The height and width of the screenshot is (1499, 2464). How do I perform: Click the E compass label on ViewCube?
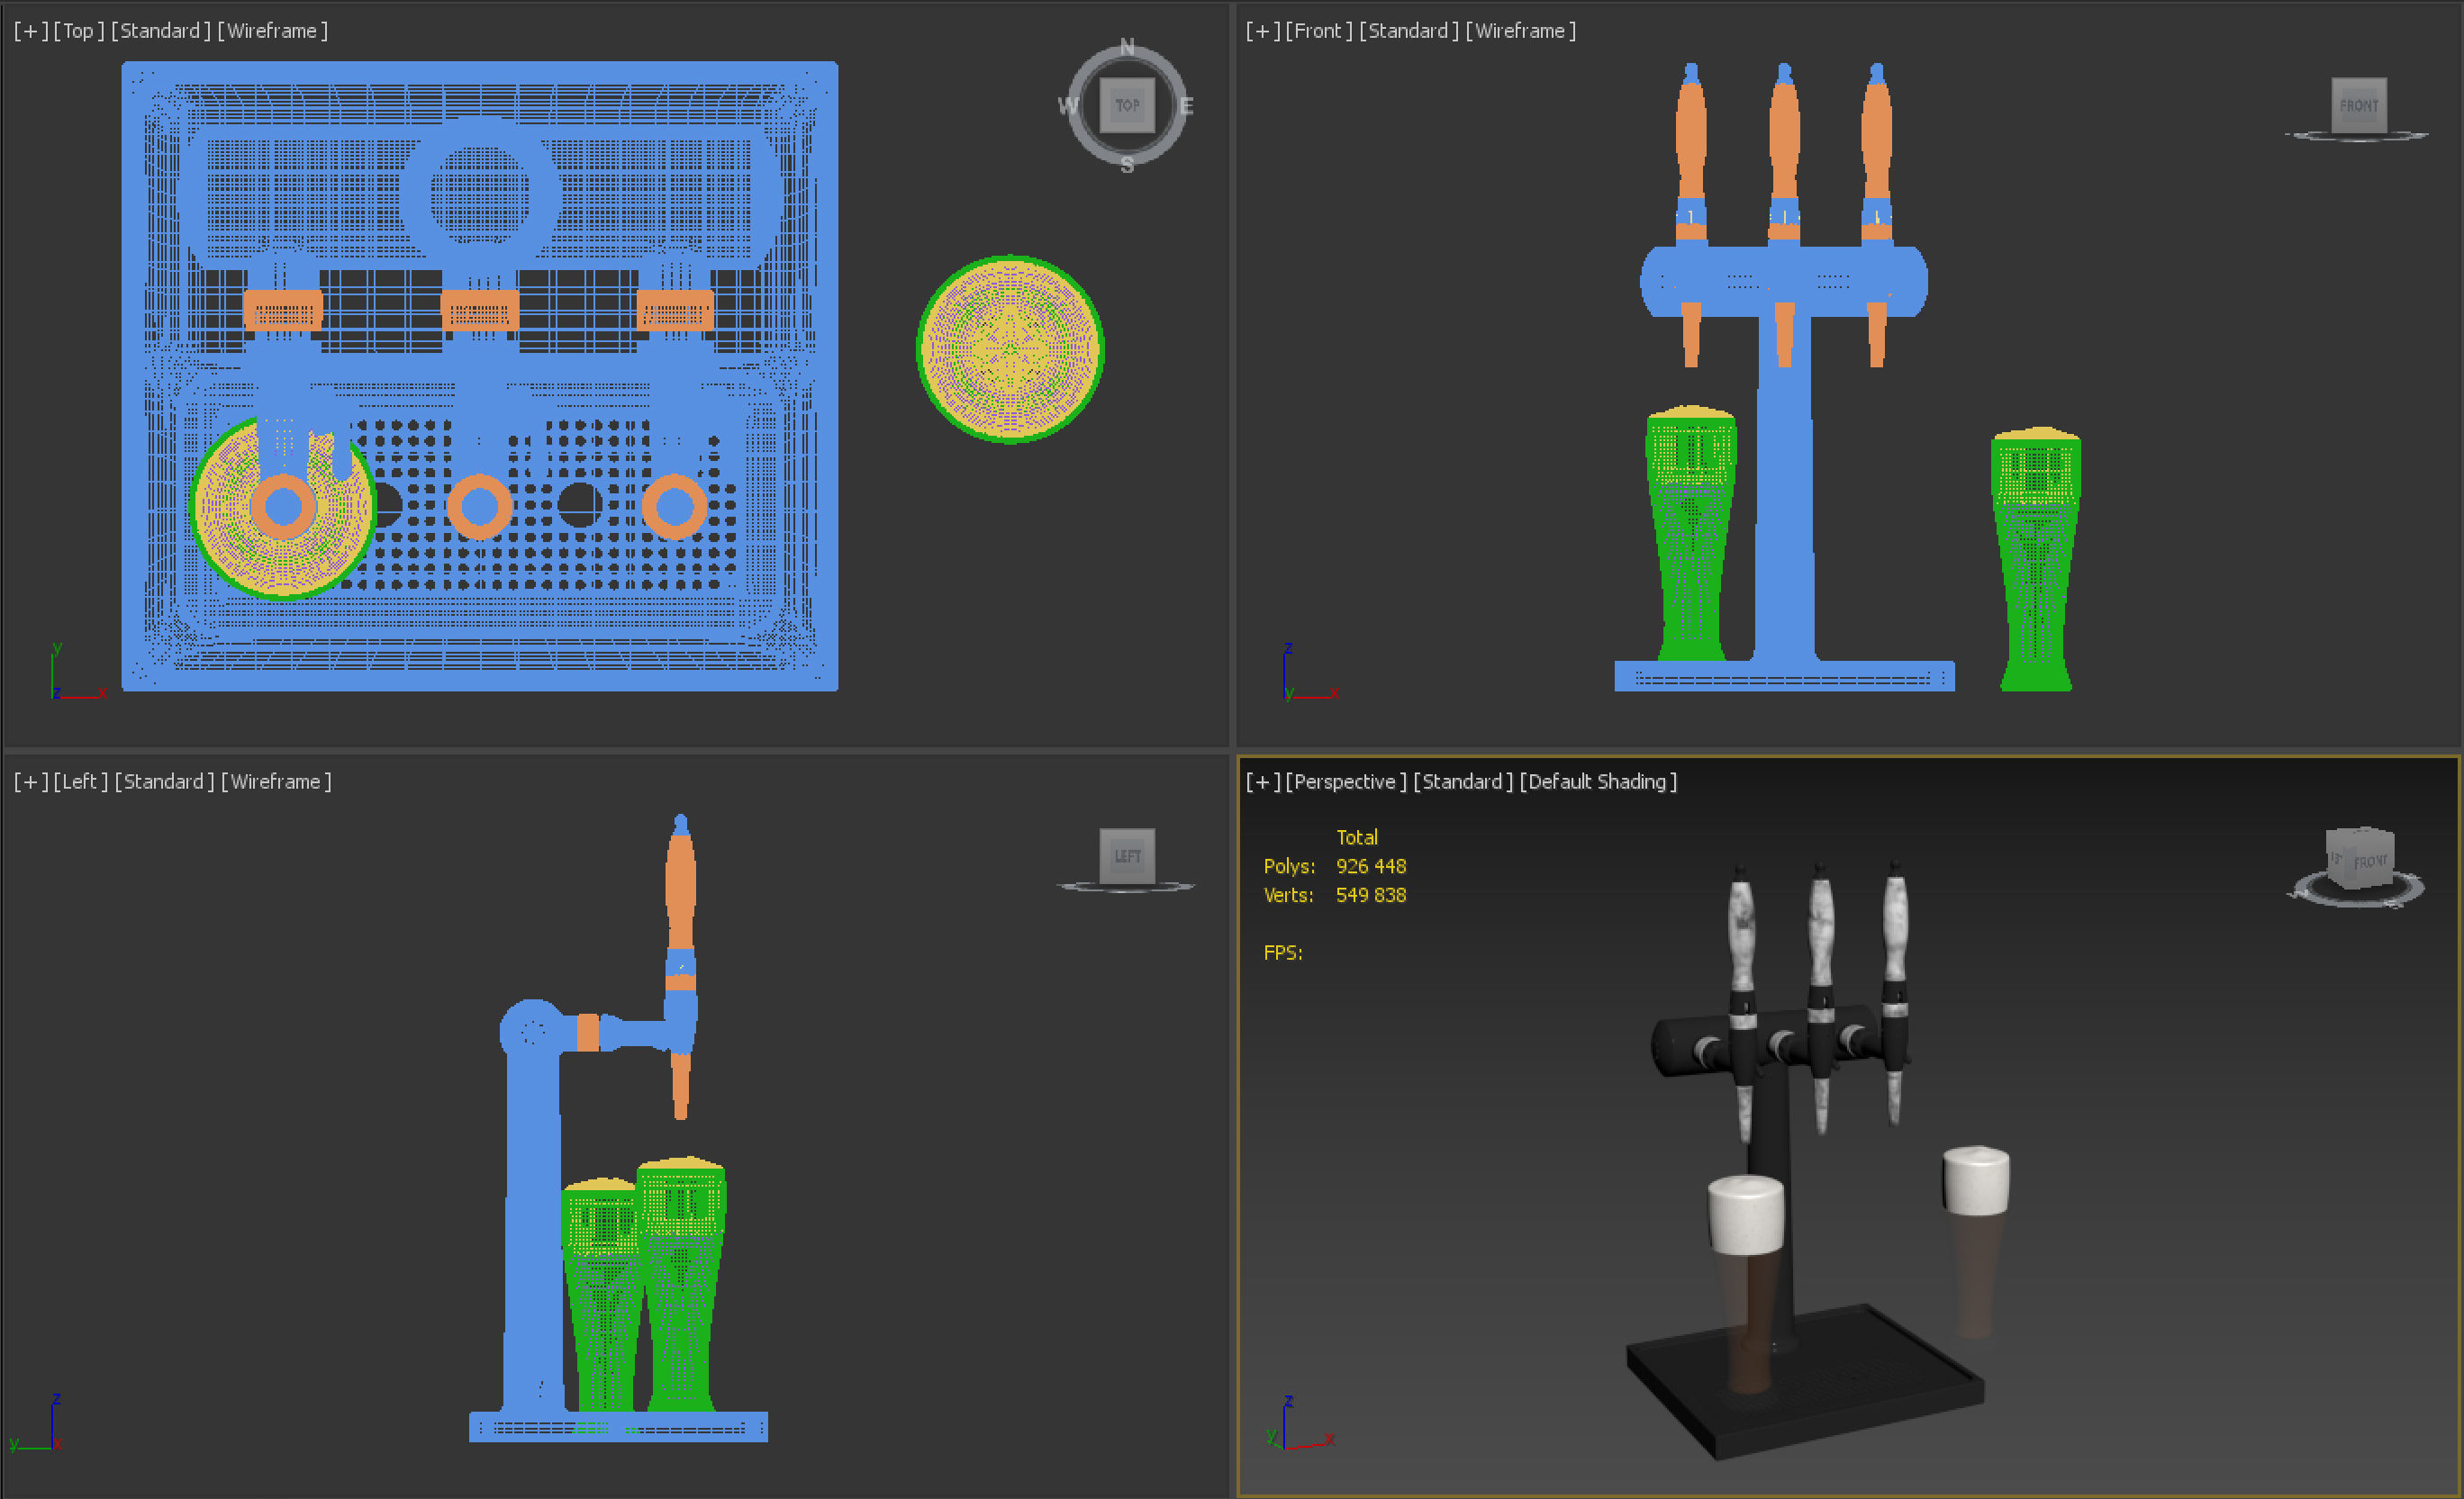point(1186,106)
